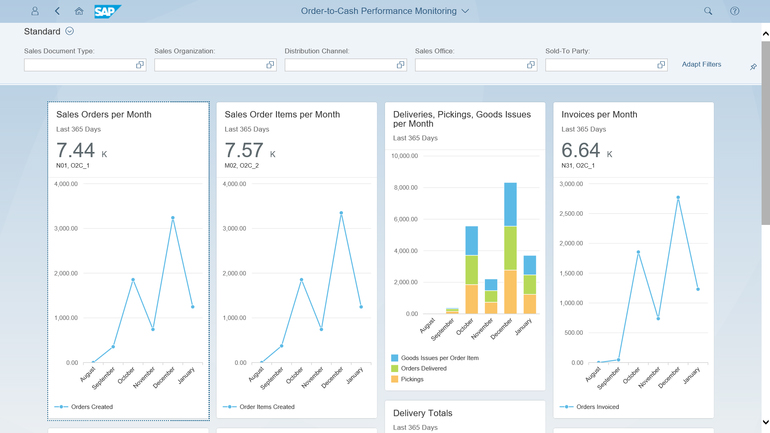This screenshot has height=433, width=770.
Task: Click inside the Sales Office input field
Action: (470, 65)
